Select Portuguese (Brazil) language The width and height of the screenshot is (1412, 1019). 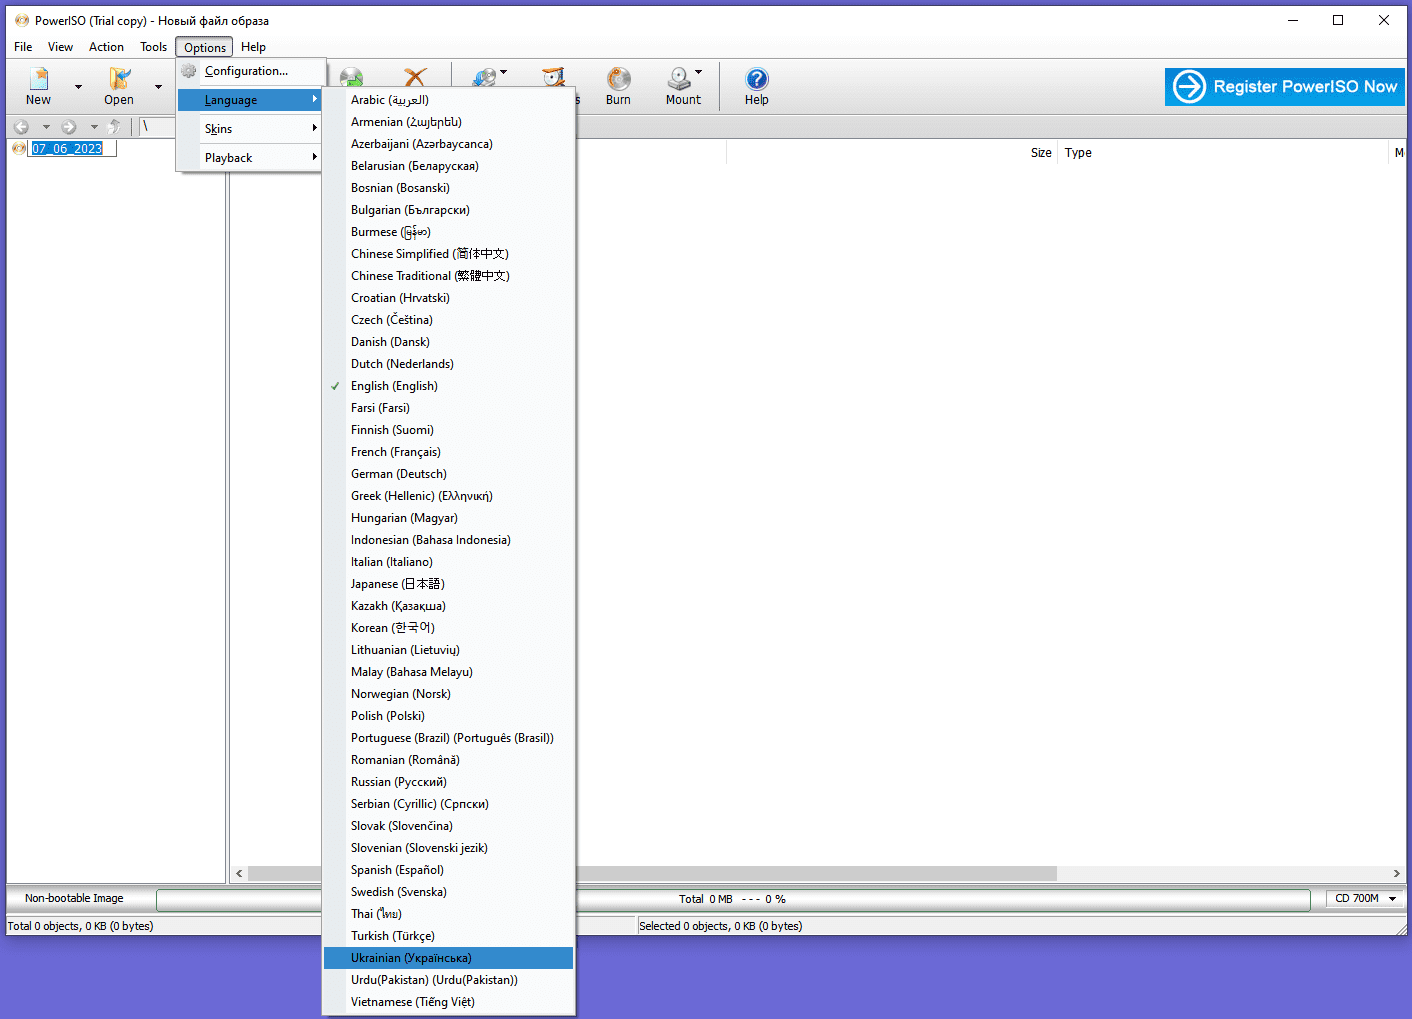point(449,738)
